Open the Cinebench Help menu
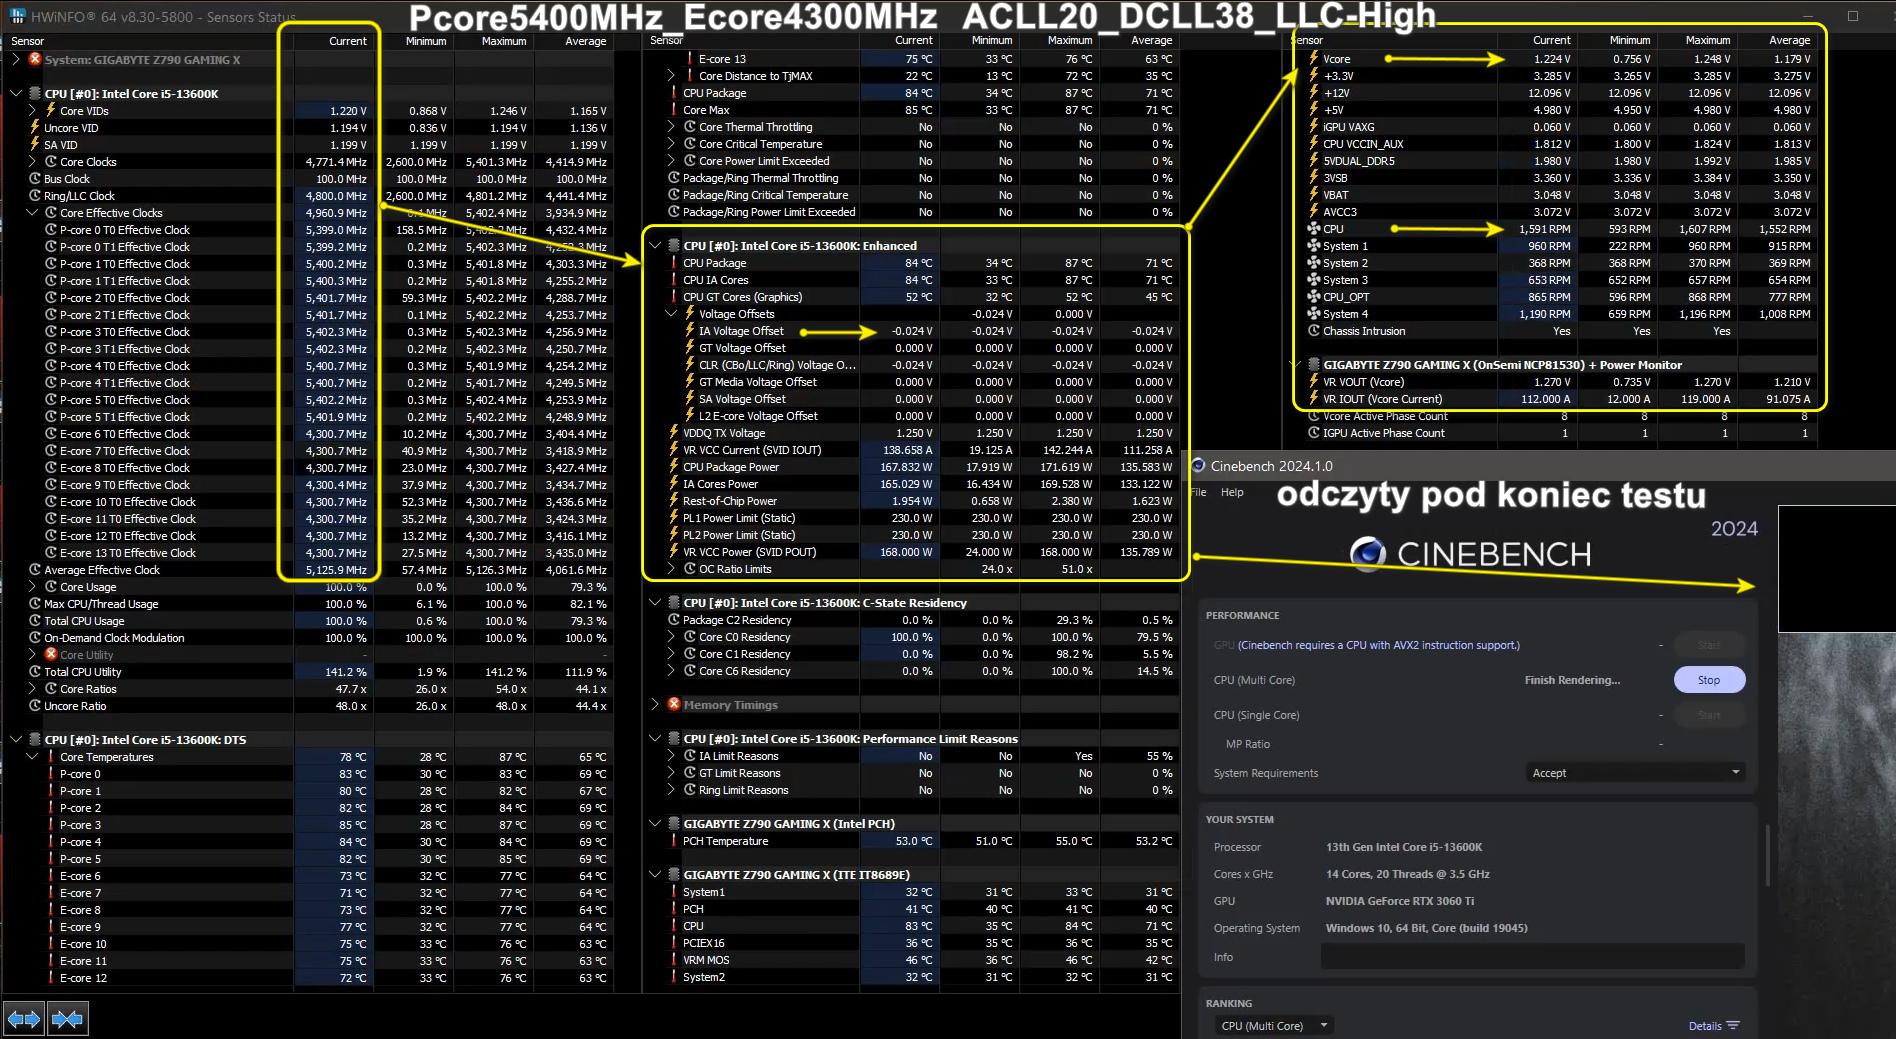The image size is (1896, 1039). click(x=1232, y=492)
